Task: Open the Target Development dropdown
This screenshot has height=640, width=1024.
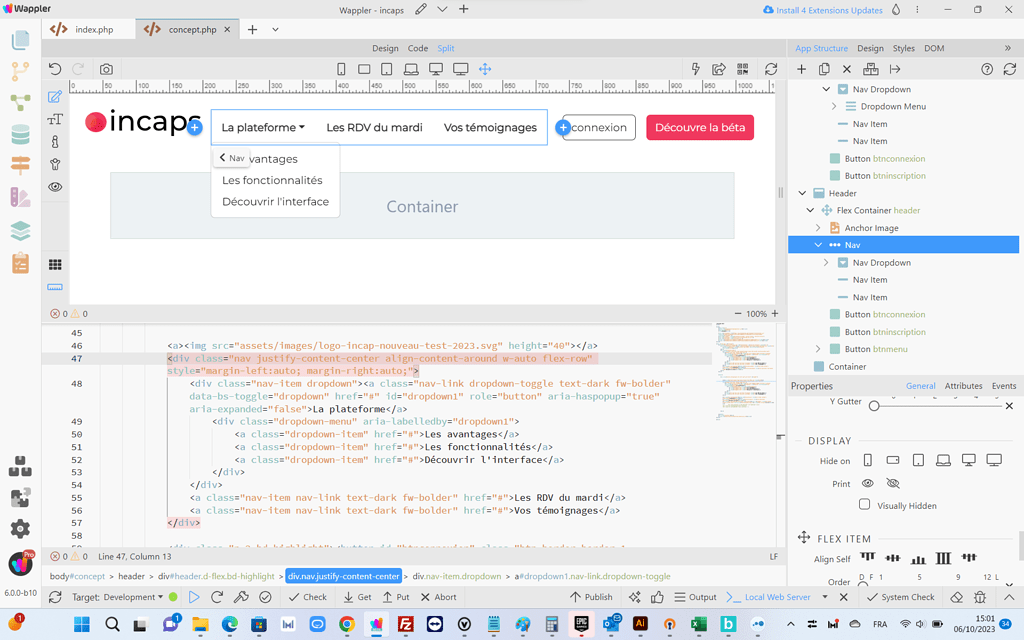Action: tap(125, 597)
